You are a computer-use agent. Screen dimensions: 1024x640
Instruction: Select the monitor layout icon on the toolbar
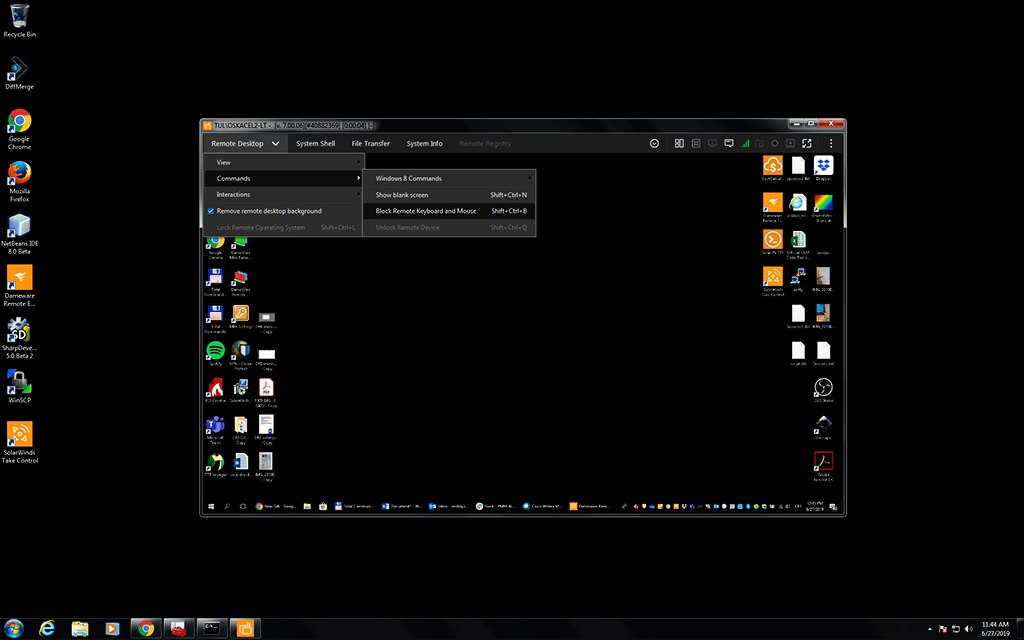[678, 143]
